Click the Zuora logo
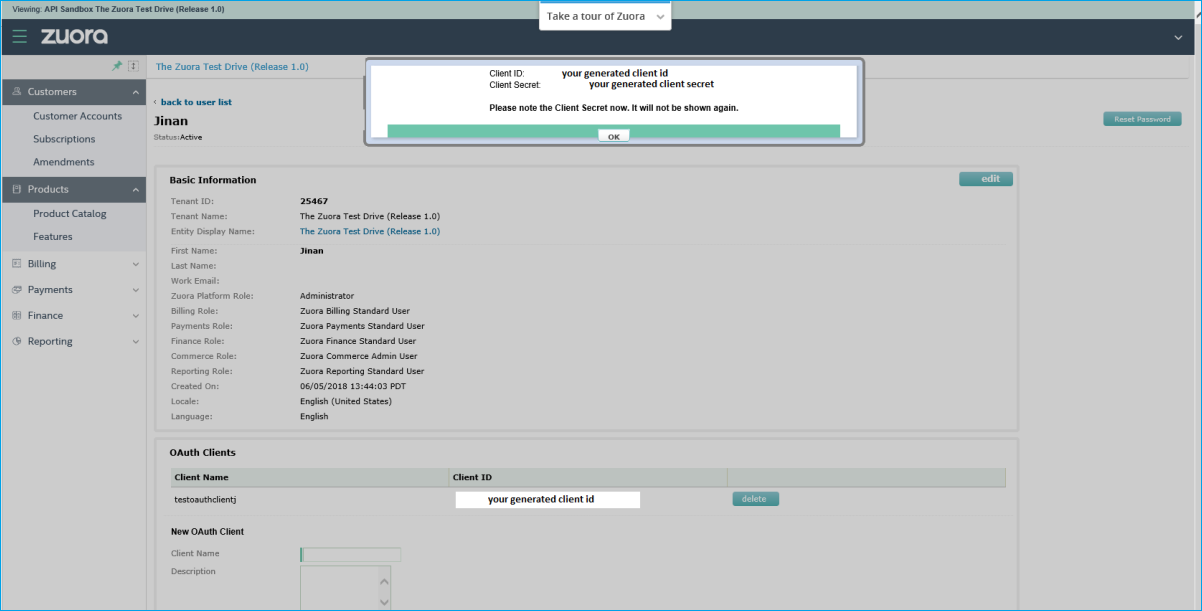Screen dimensions: 1202x611 pos(74,37)
